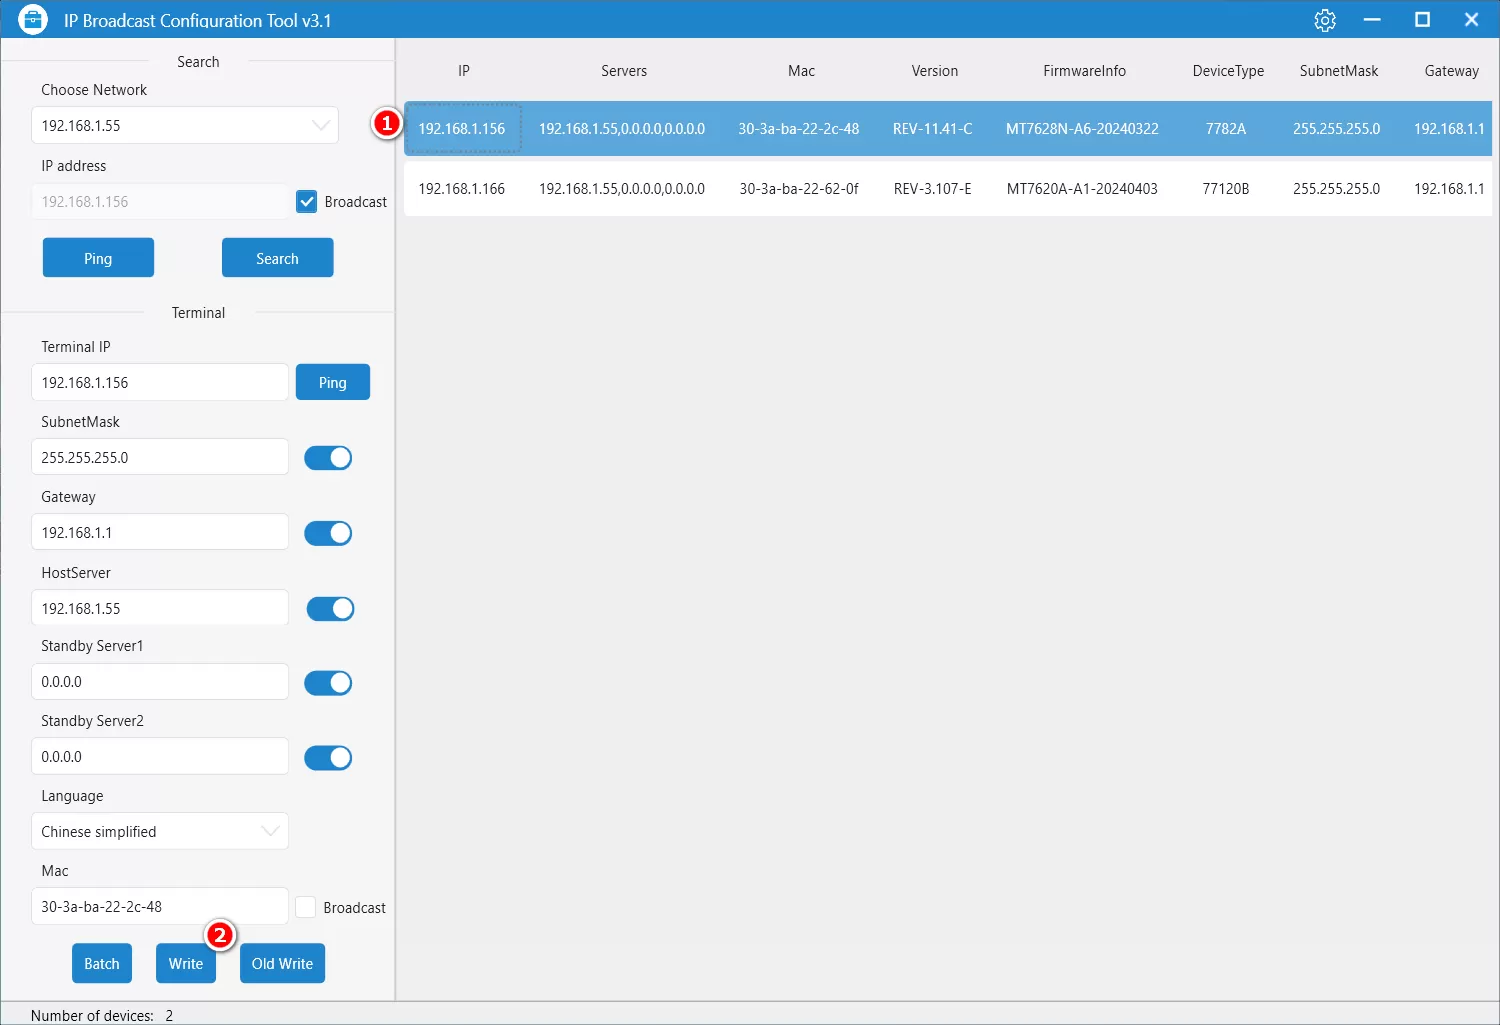Click the Version column header
Screen dimensions: 1500x1025
(x=934, y=71)
